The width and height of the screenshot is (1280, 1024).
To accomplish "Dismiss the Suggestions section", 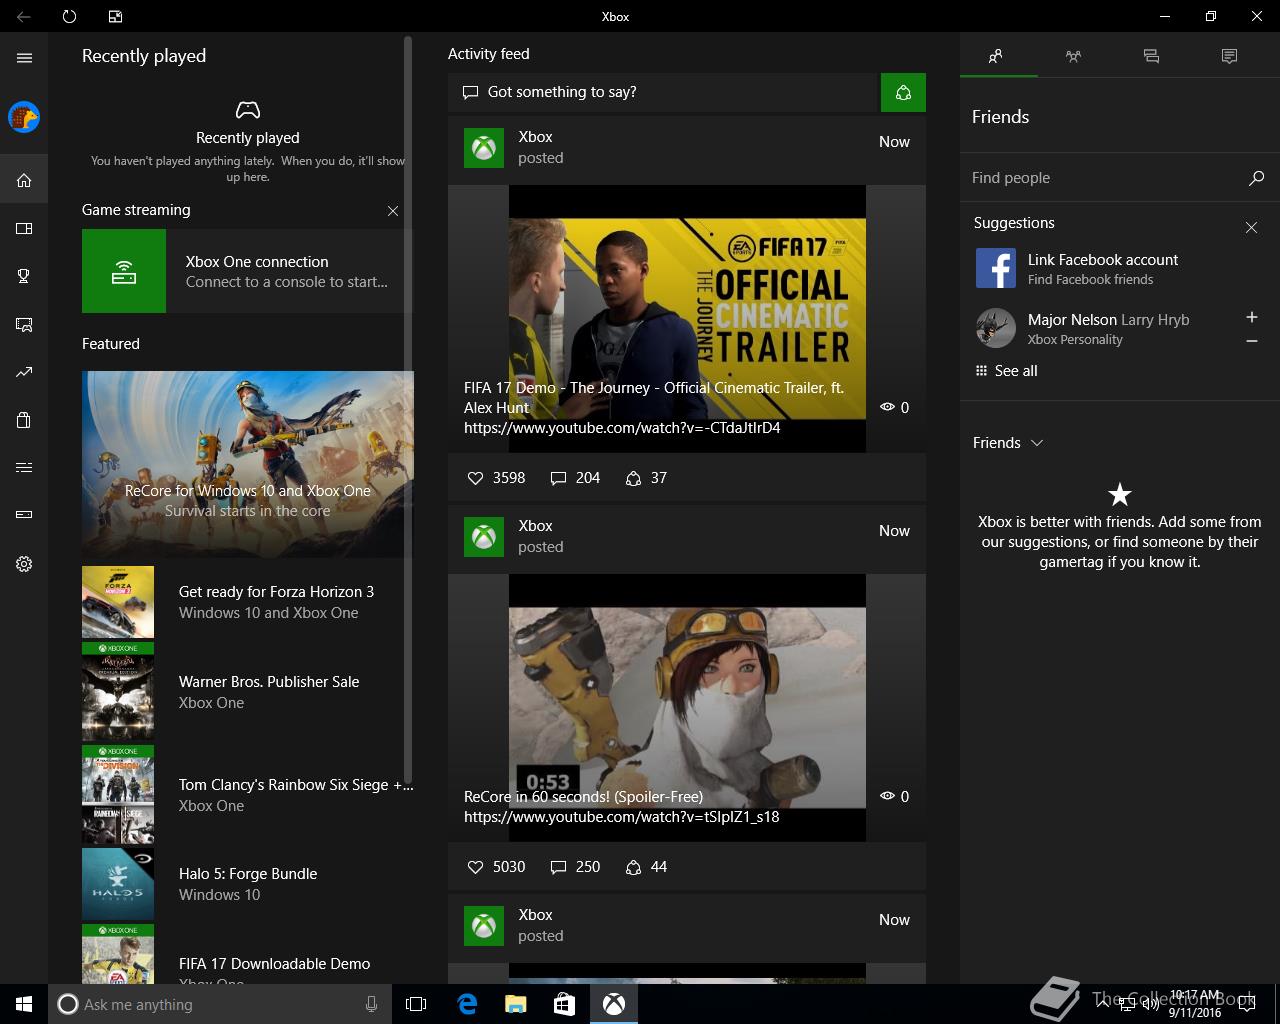I will (x=1251, y=228).
